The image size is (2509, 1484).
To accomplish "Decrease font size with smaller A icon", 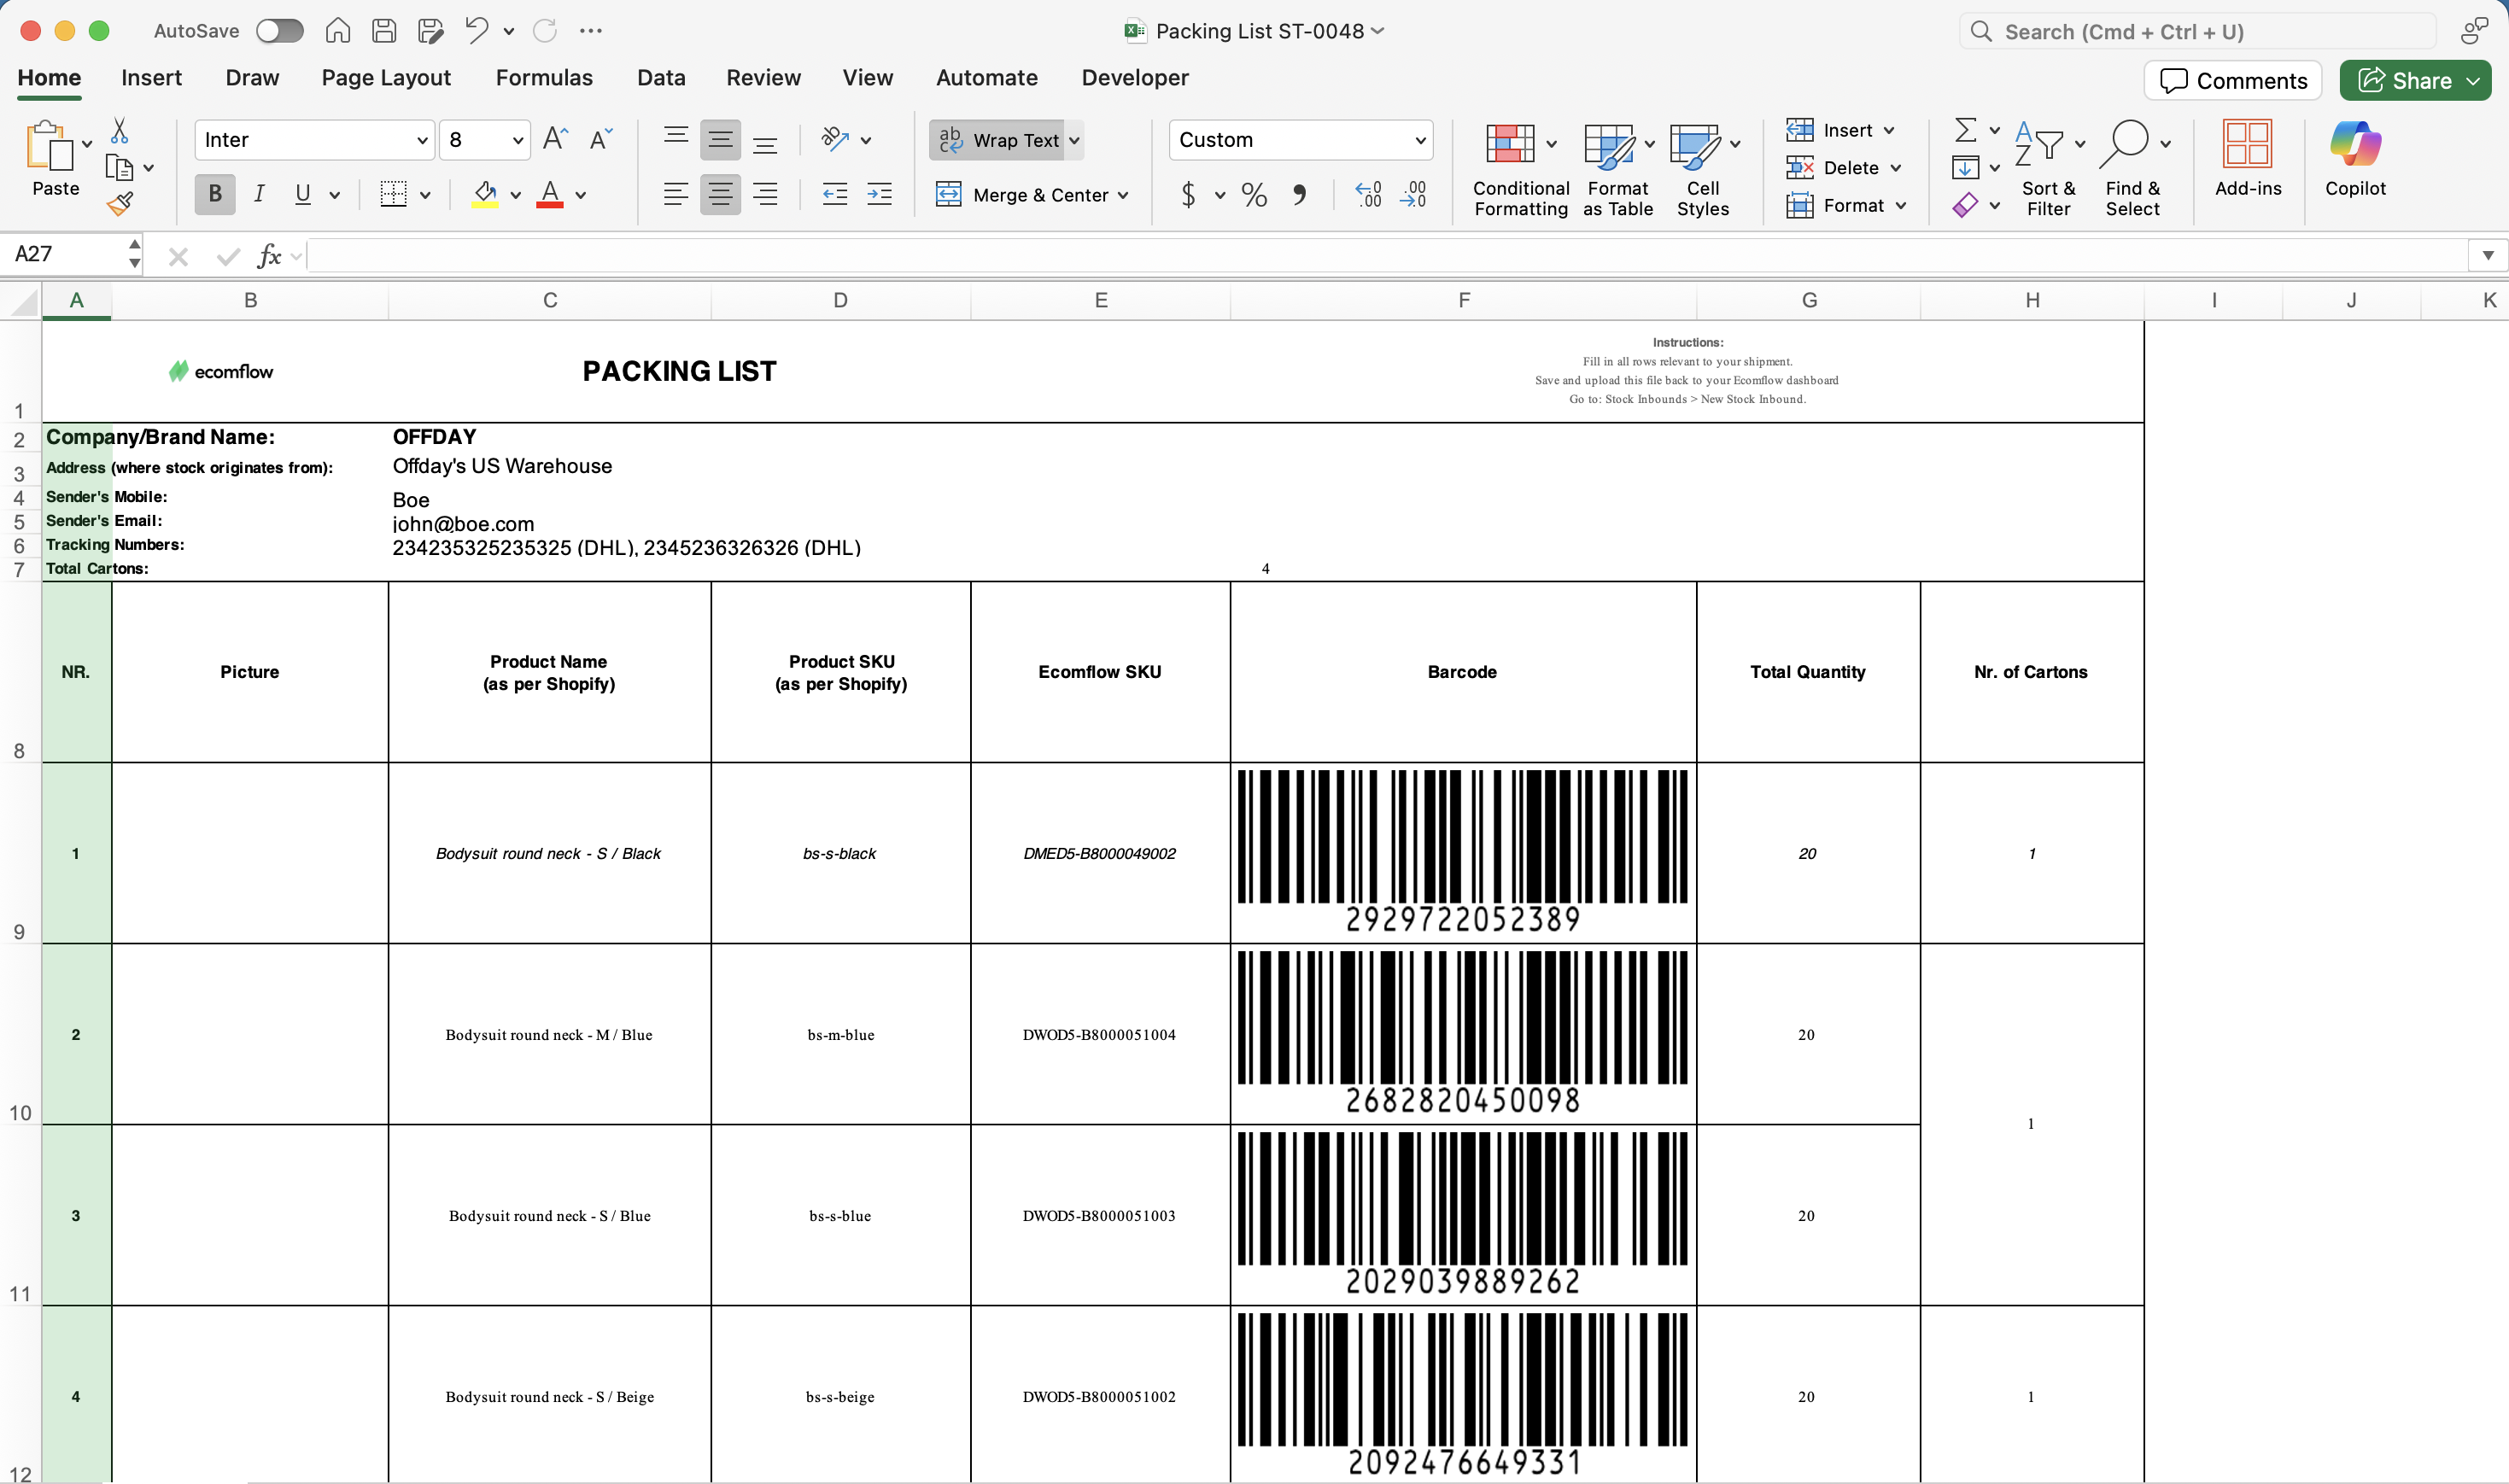I will click(x=600, y=139).
